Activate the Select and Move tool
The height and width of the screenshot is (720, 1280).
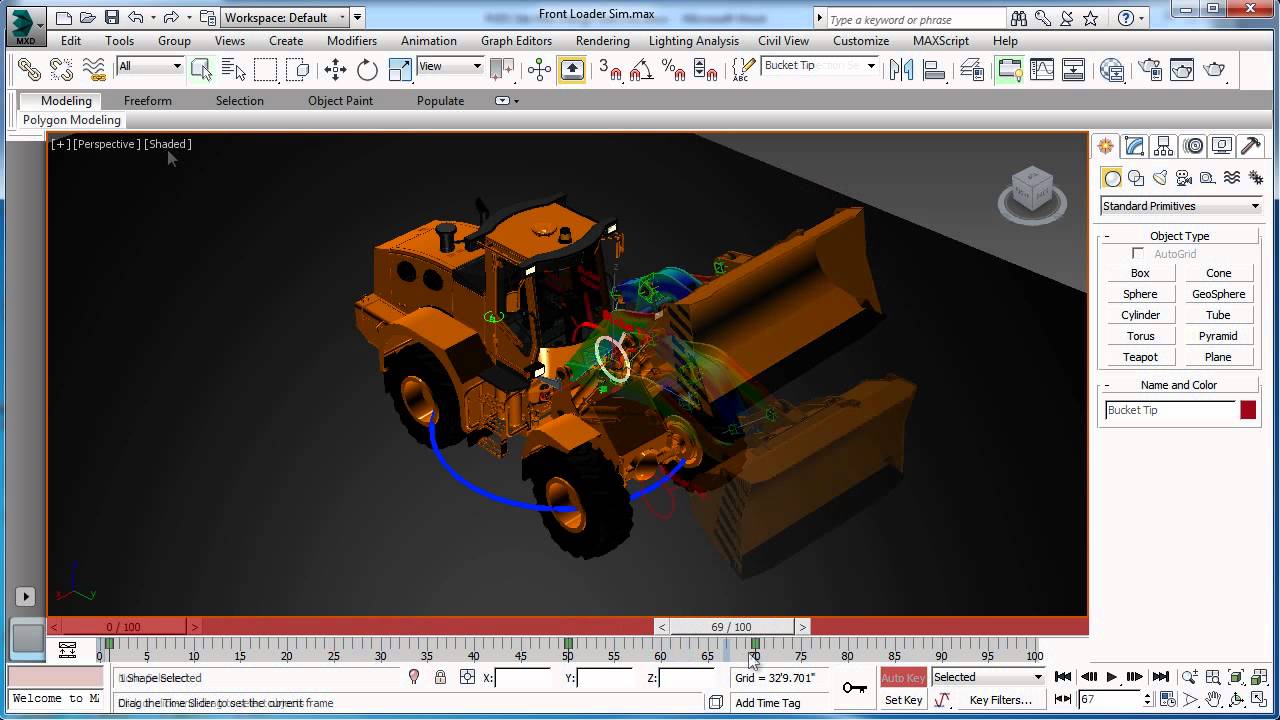[x=335, y=69]
